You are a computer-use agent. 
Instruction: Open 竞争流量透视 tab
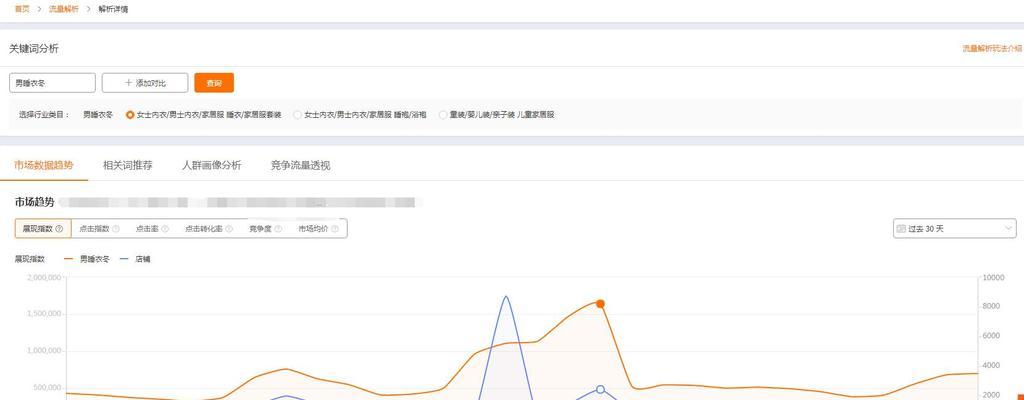click(300, 165)
